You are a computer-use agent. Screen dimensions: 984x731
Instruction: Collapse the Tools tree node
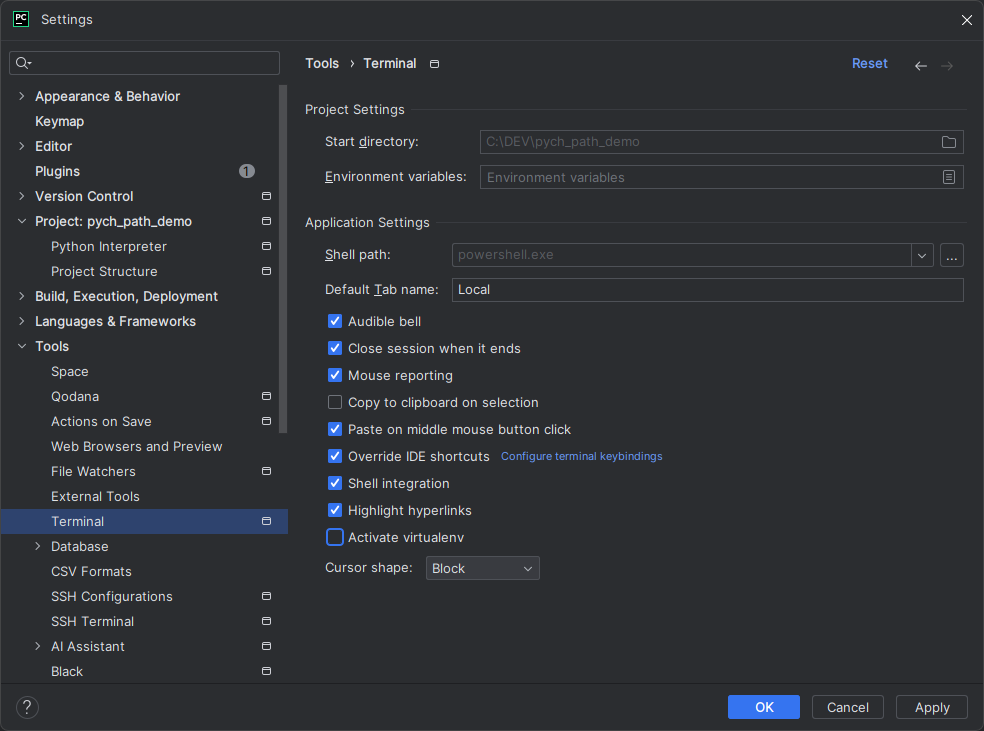click(x=22, y=346)
